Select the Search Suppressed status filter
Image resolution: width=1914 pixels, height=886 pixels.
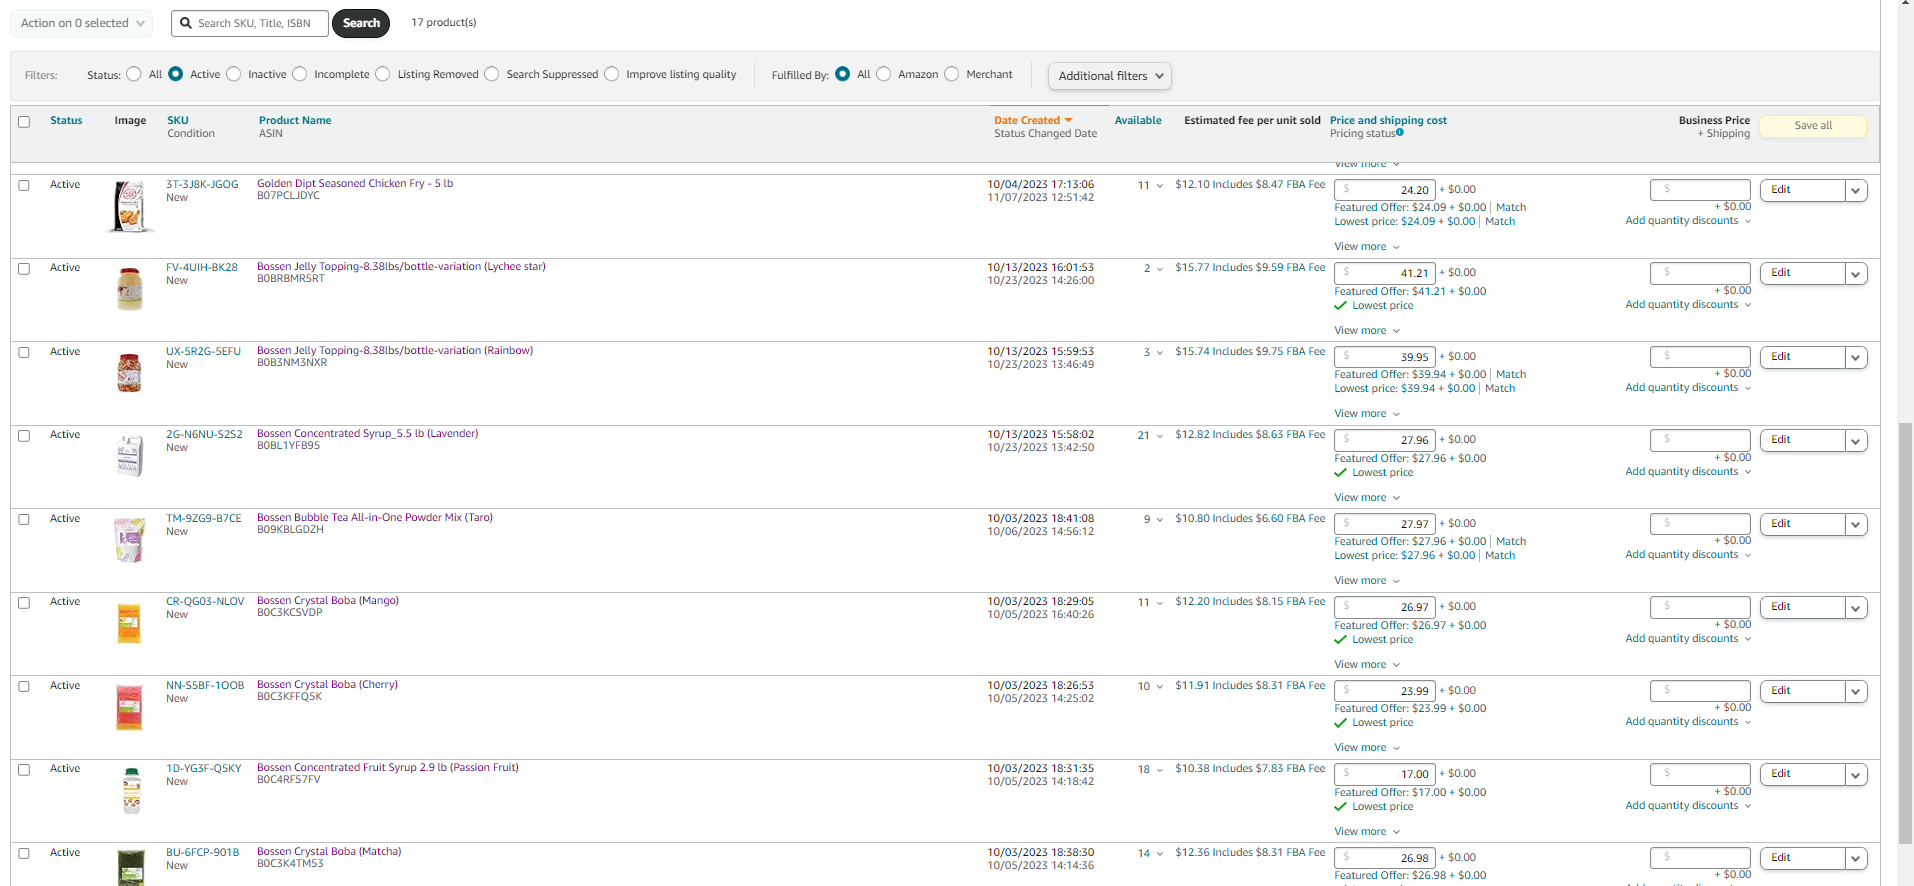(492, 74)
